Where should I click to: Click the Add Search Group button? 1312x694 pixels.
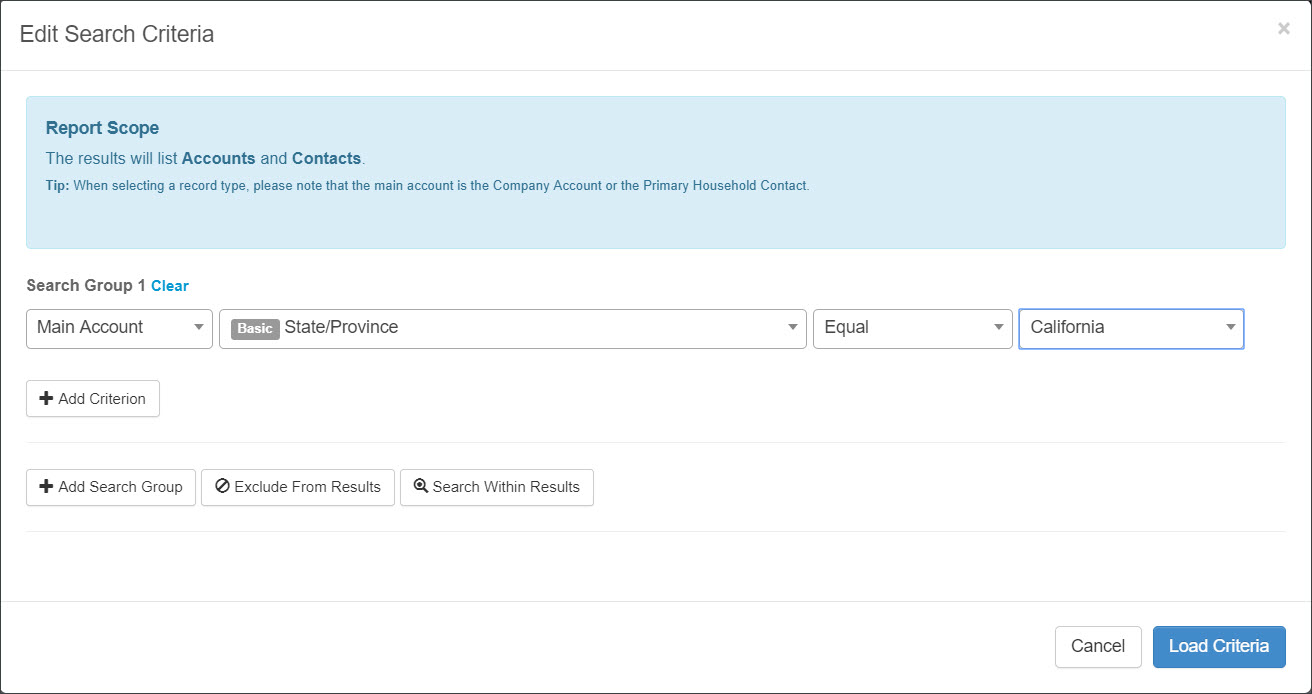(x=111, y=487)
